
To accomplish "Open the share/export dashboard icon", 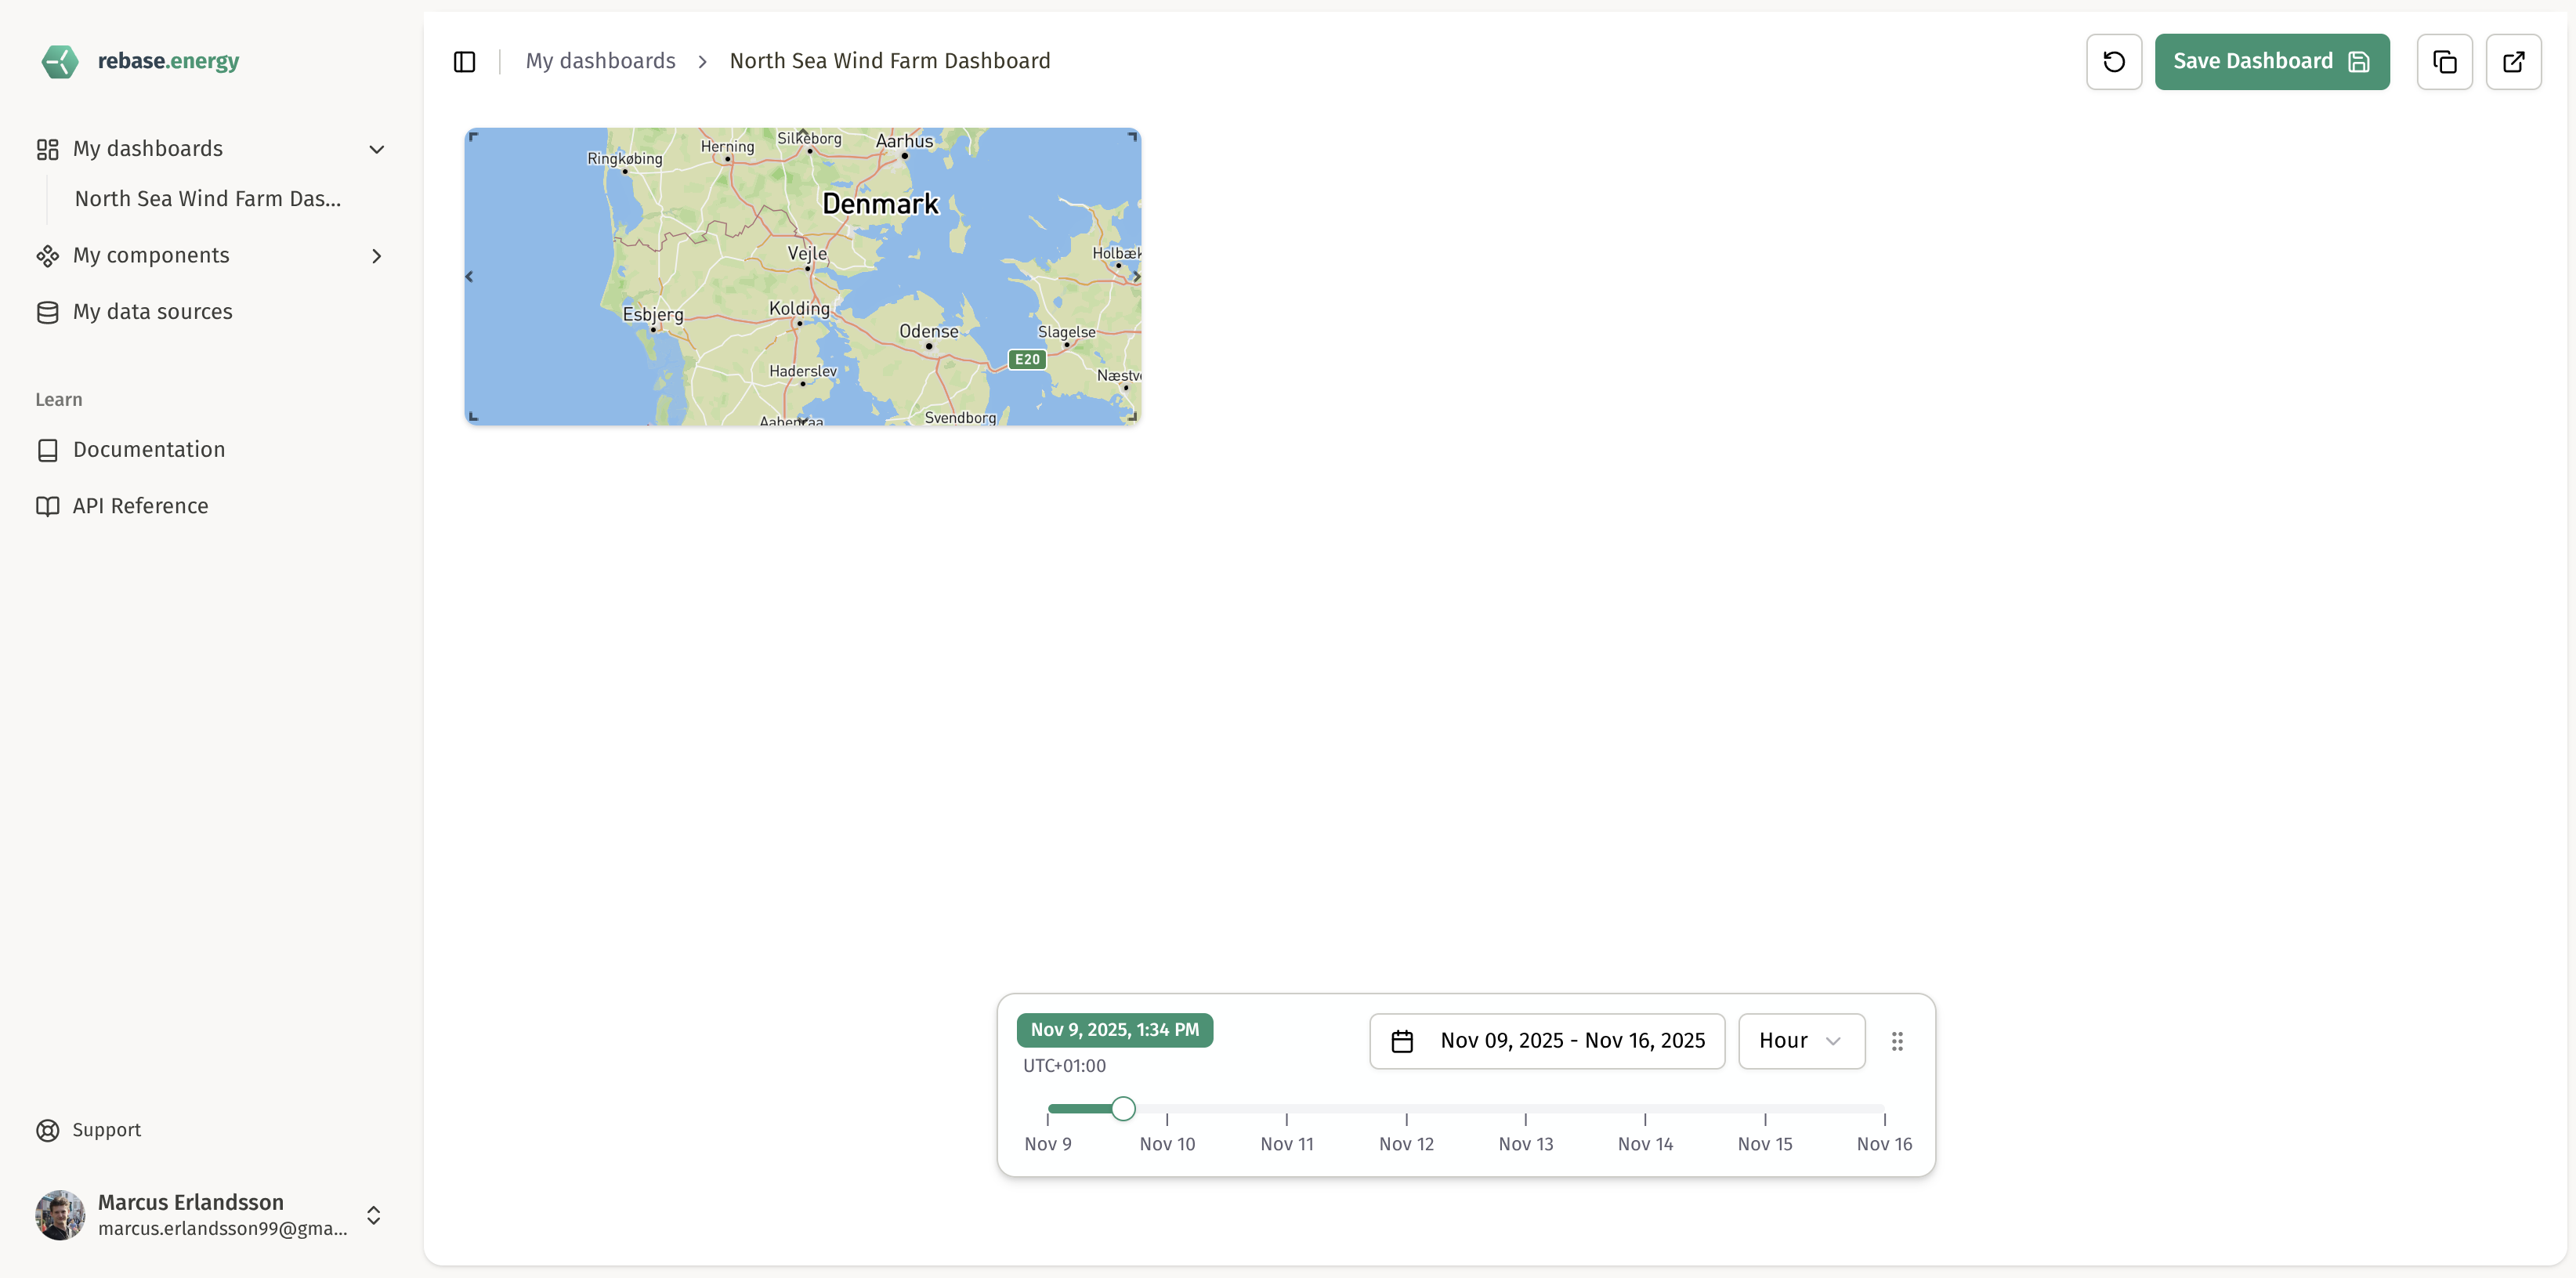I will pos(2514,61).
